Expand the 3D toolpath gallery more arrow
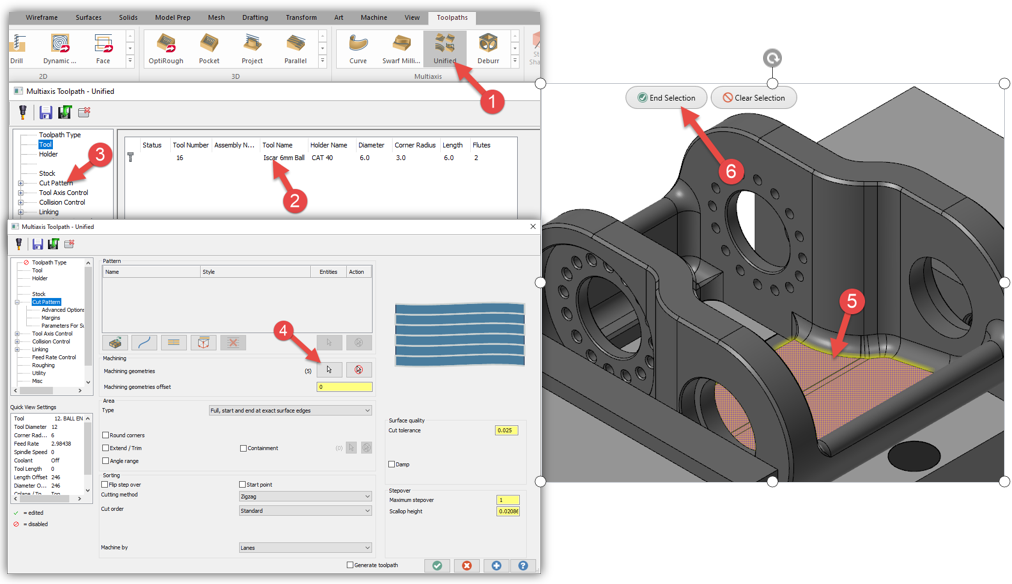Viewport: 1012px width, 584px height. [323, 61]
